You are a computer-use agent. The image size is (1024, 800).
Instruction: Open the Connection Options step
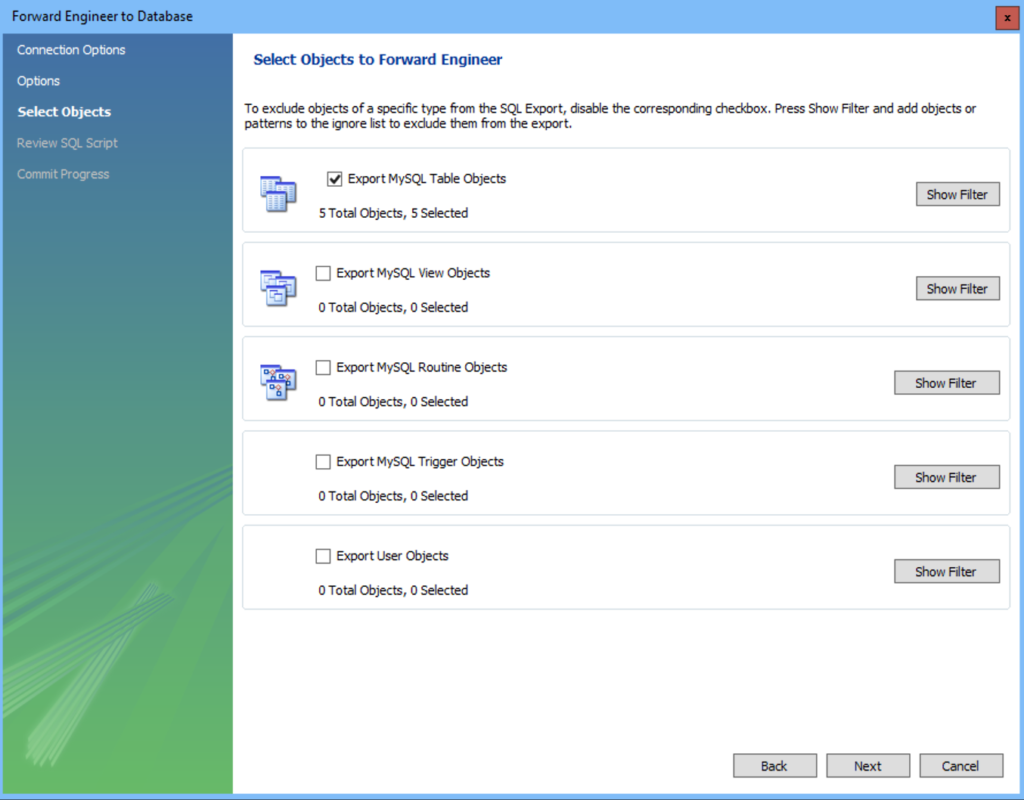[71, 50]
